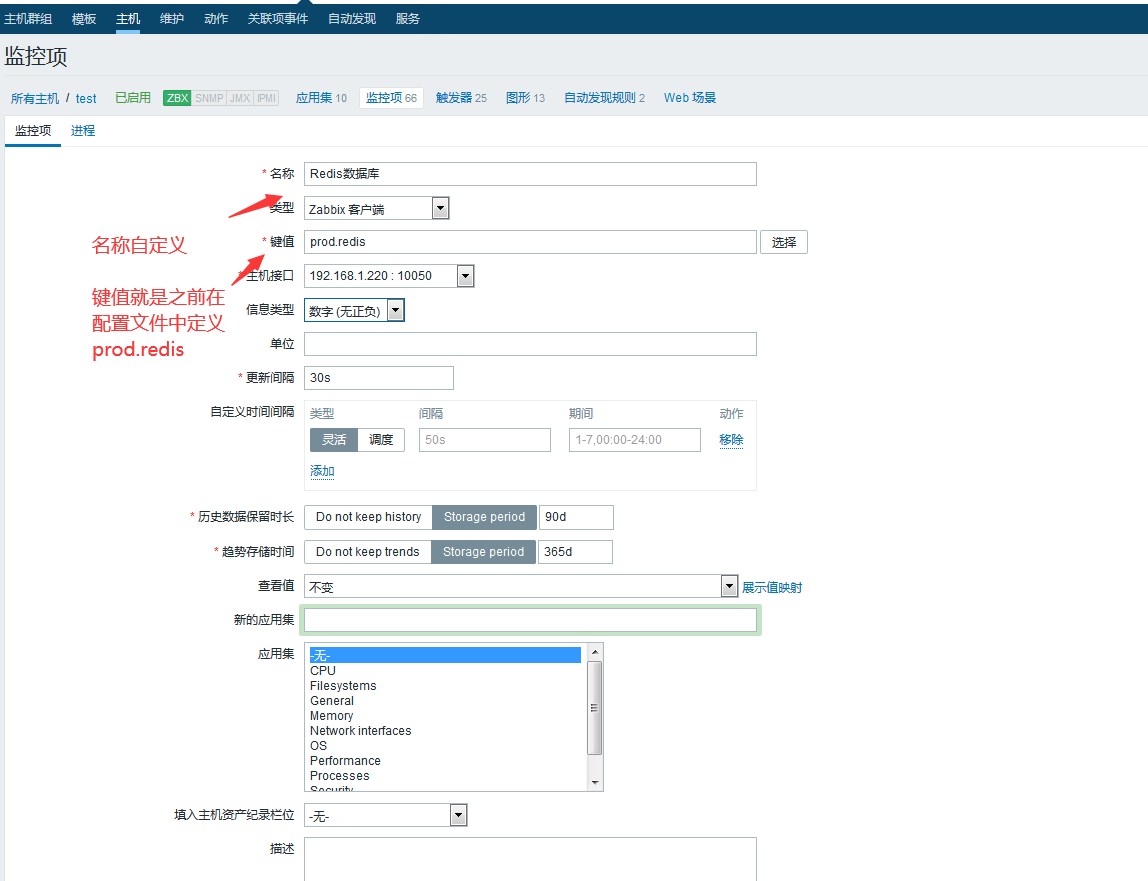Click 添加 to add custom interval

click(x=322, y=471)
